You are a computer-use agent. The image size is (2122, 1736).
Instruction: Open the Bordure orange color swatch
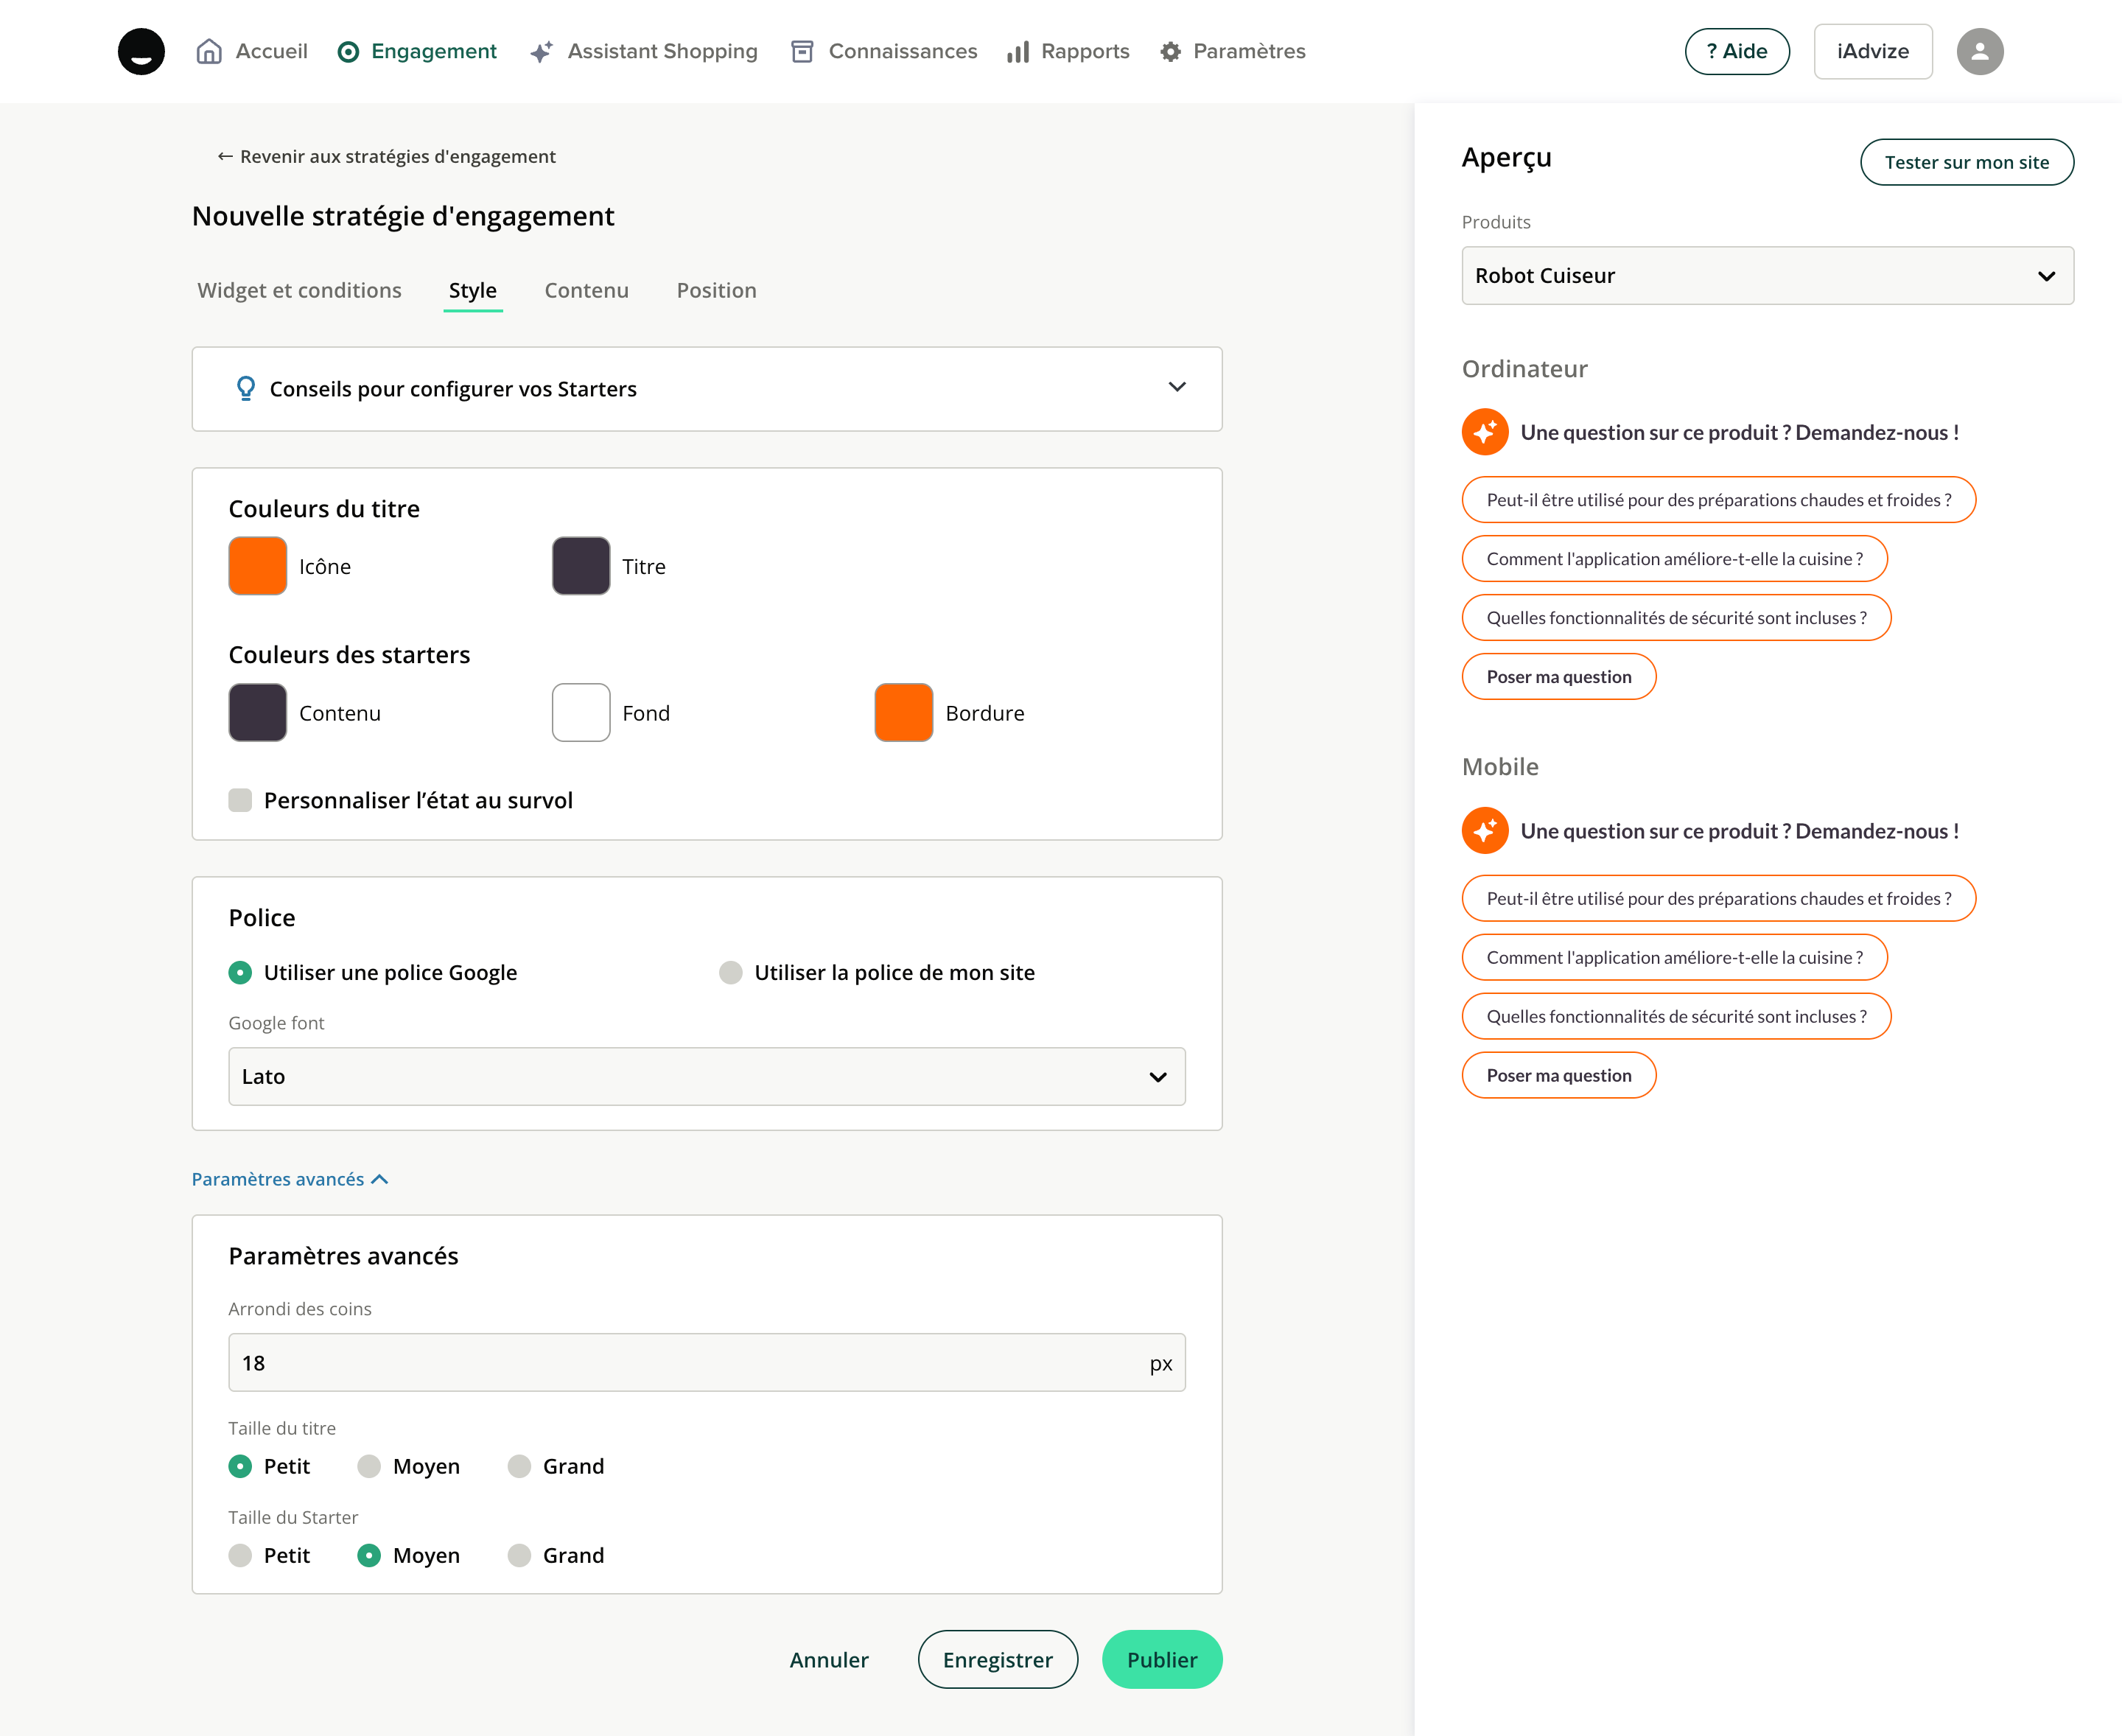pyautogui.click(x=903, y=713)
